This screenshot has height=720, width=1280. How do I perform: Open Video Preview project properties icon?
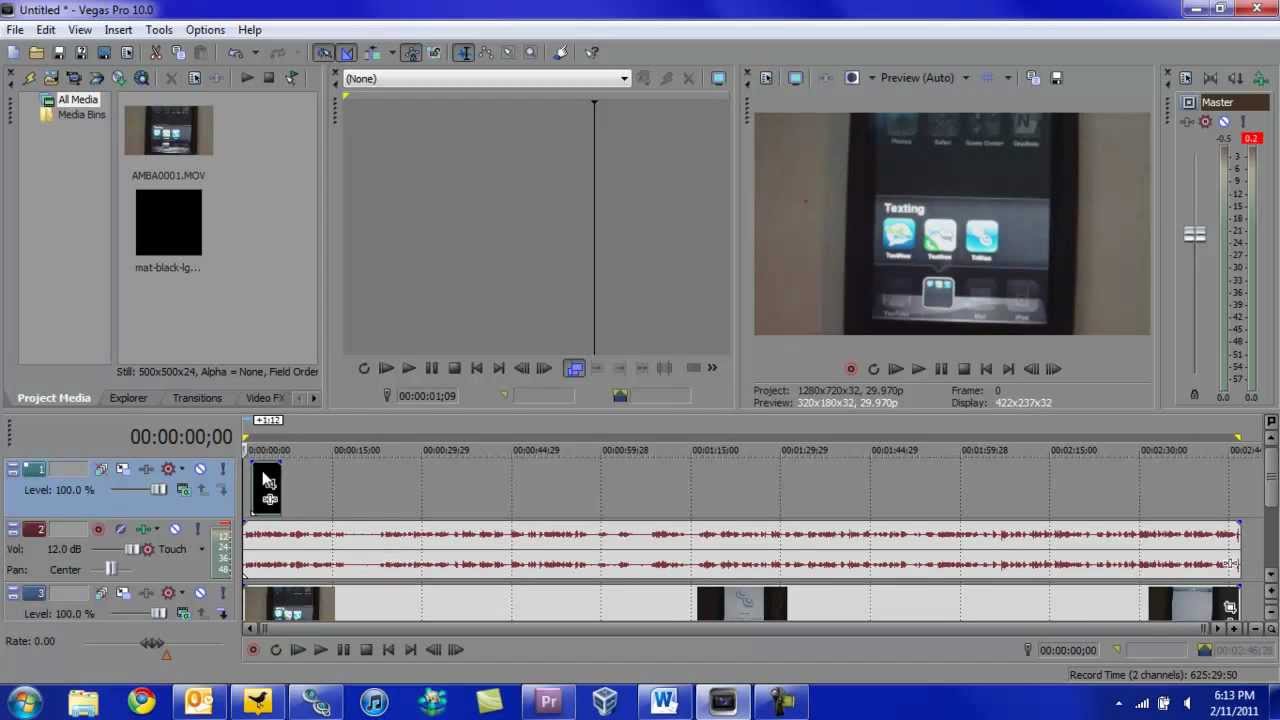point(767,78)
